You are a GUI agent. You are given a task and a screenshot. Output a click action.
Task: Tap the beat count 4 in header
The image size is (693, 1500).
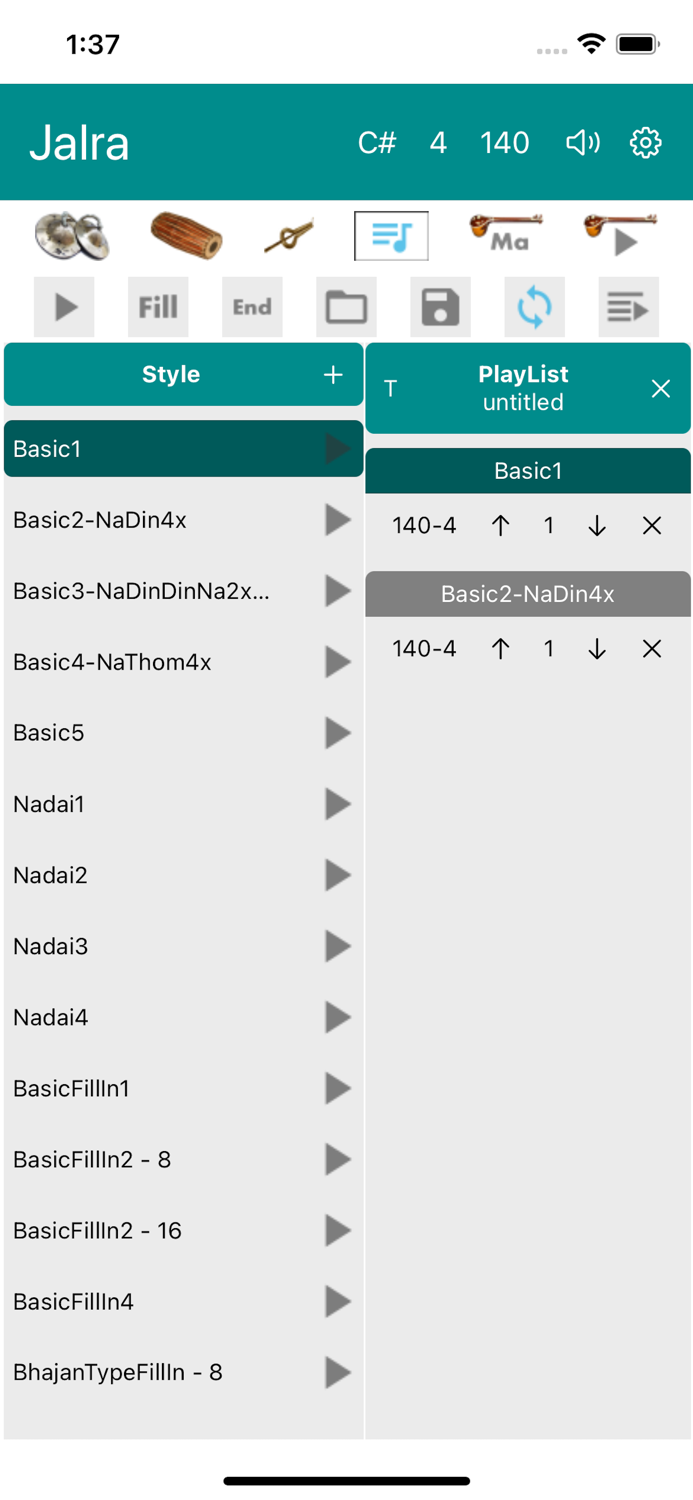point(438,143)
